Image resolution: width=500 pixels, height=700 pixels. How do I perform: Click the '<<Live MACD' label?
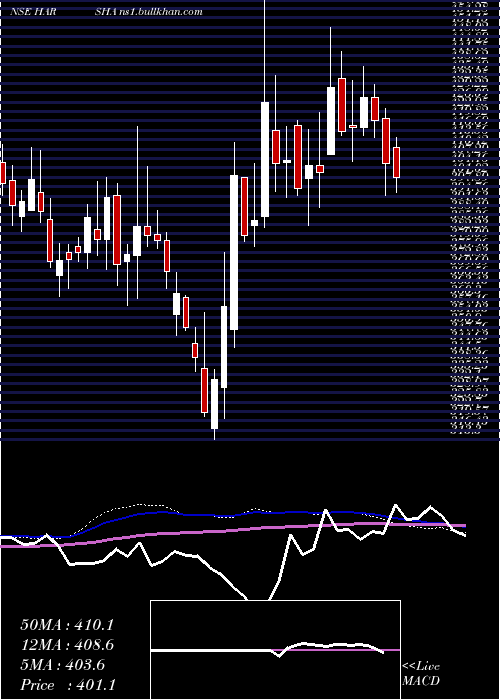click(x=421, y=673)
